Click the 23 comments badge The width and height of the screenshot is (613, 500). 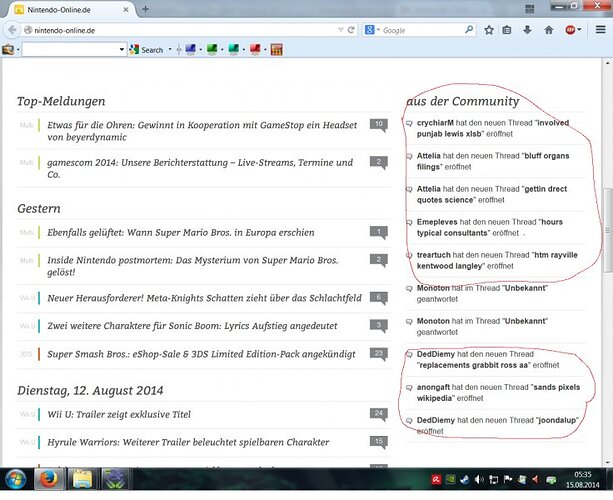coord(377,353)
